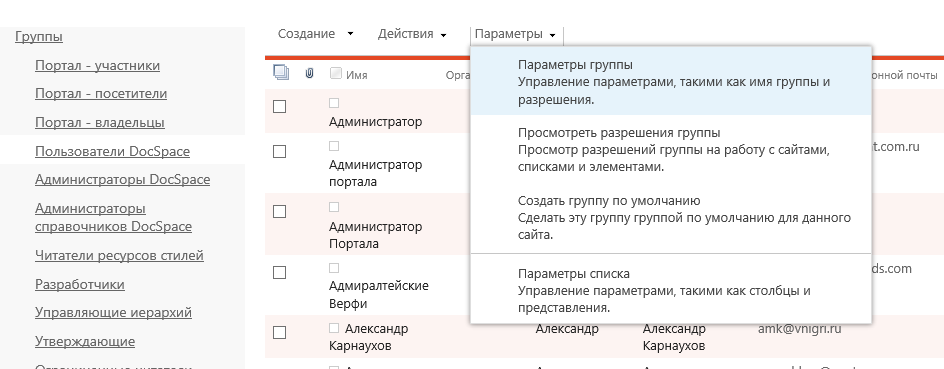The width and height of the screenshot is (944, 369).
Task: Collapse the Параметры dropdown menu
Action: 516,35
